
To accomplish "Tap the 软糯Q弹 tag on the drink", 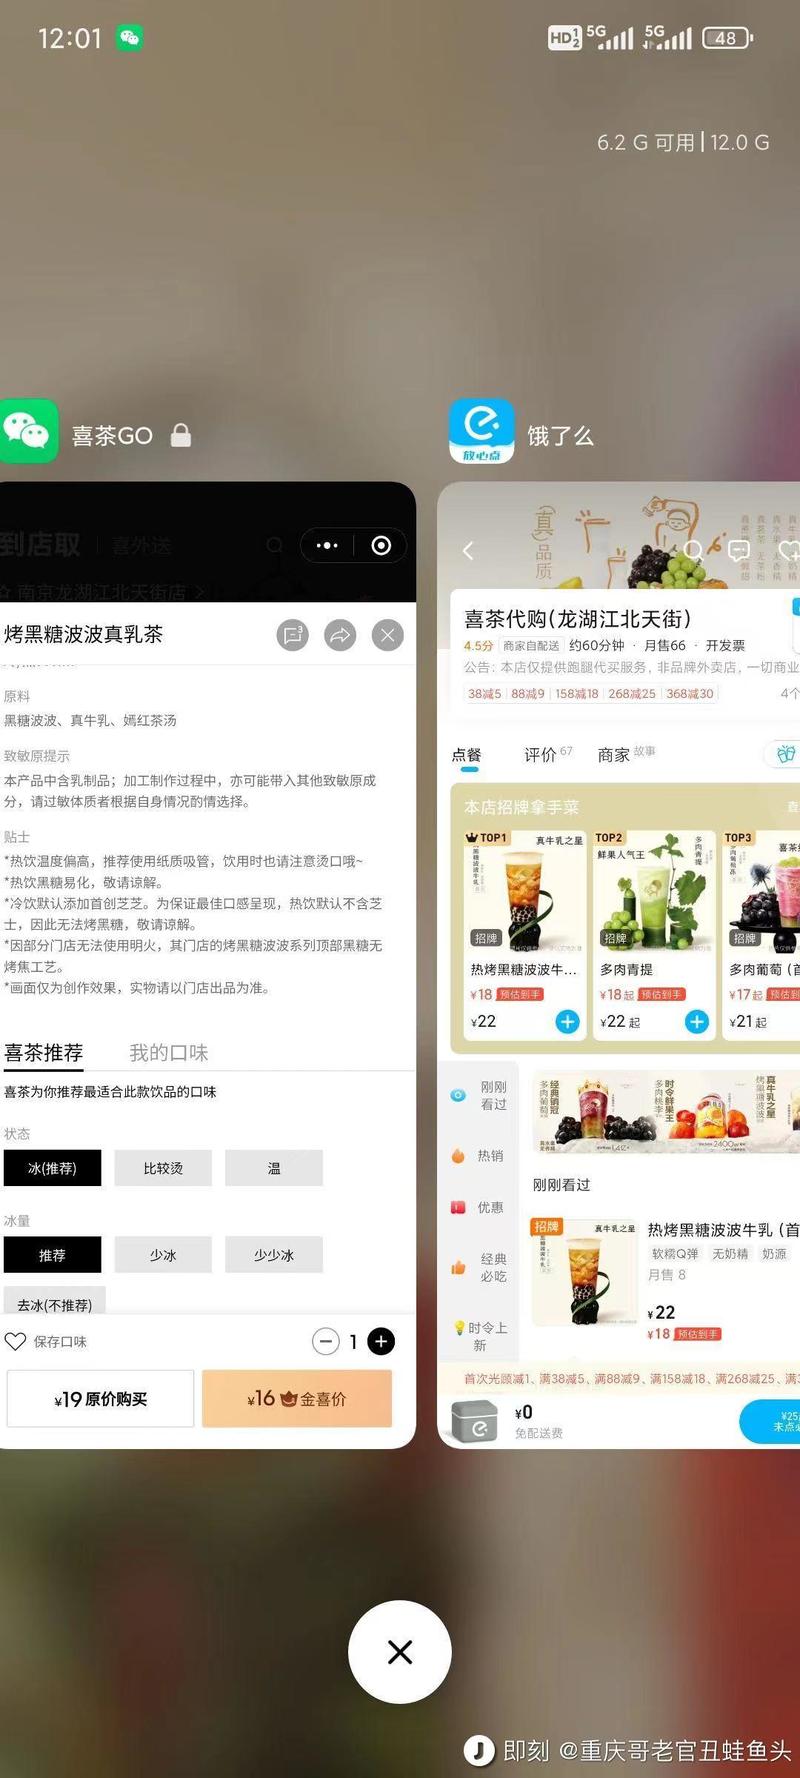I will [675, 1253].
